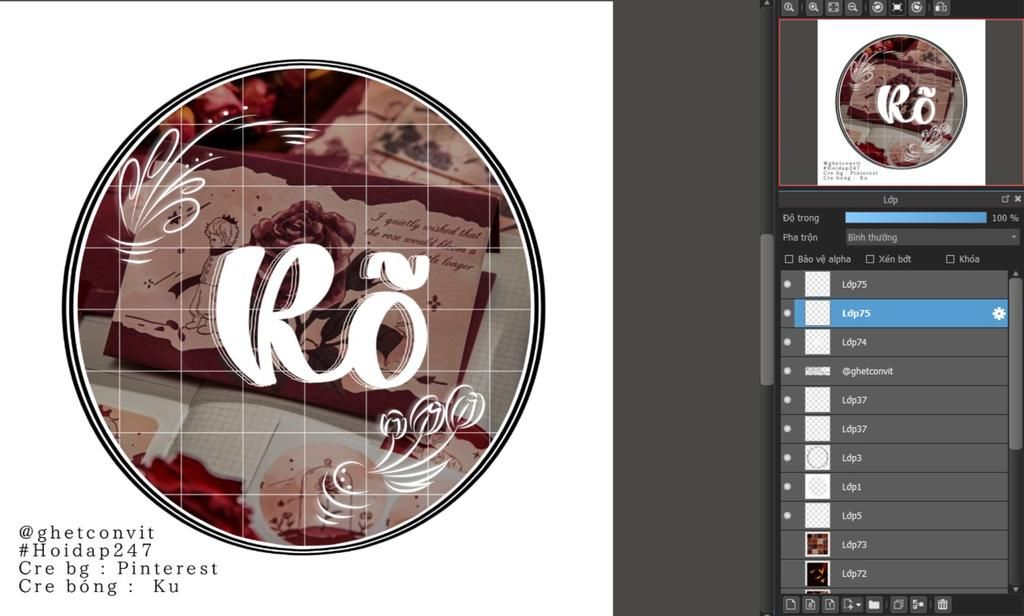Click the 100 % opacity value
Screen dimensions: 1024x616
[1005, 218]
